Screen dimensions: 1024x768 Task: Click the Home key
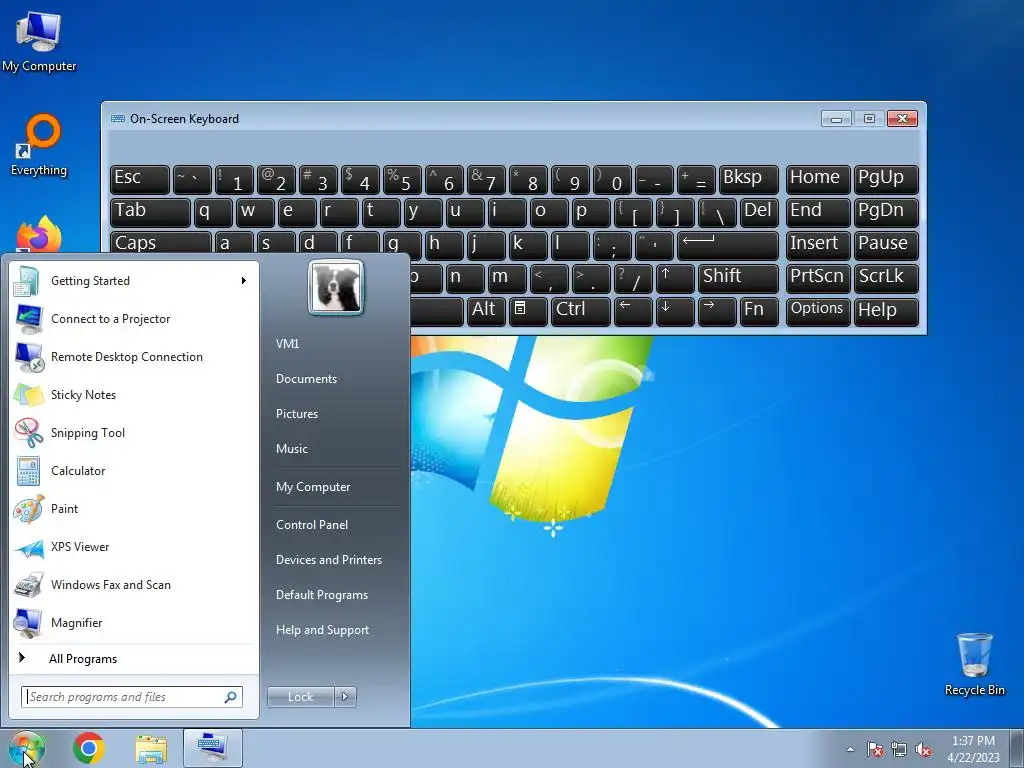(x=818, y=180)
